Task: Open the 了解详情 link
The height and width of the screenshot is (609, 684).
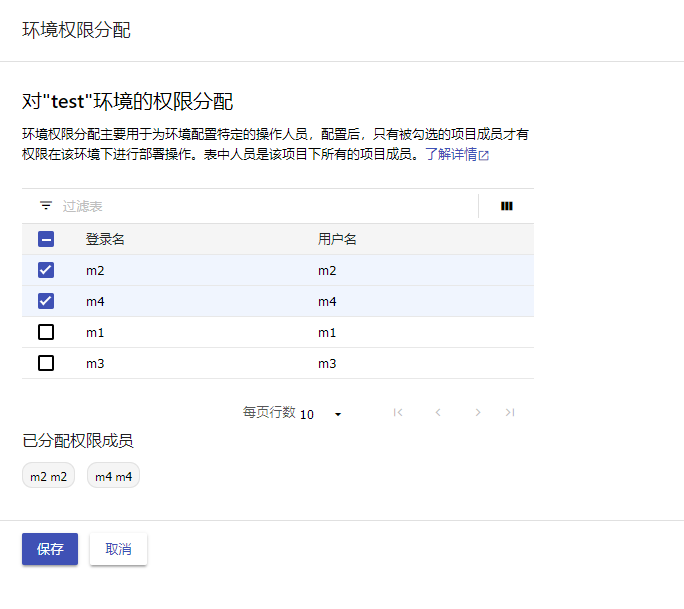Action: pos(450,155)
